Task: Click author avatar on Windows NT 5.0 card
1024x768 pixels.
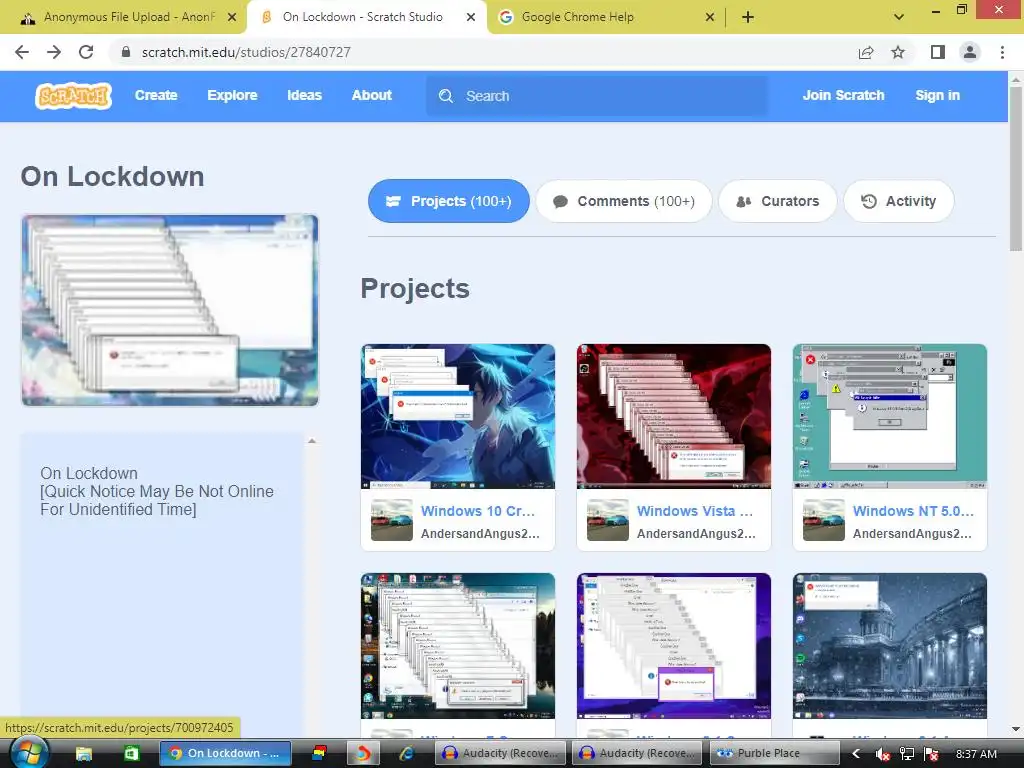Action: click(824, 520)
